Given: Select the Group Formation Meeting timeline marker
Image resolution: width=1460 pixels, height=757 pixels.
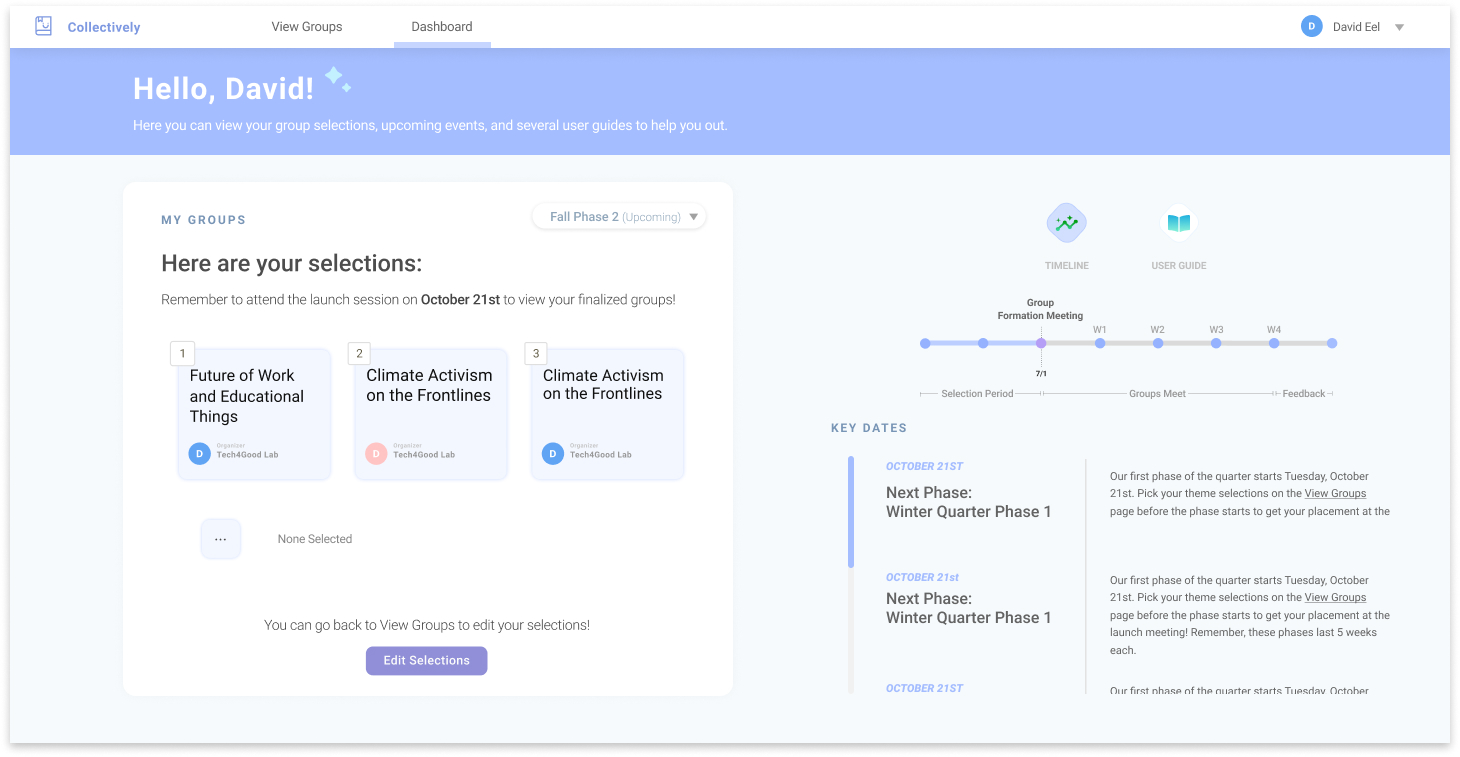Looking at the screenshot, I should (1041, 343).
